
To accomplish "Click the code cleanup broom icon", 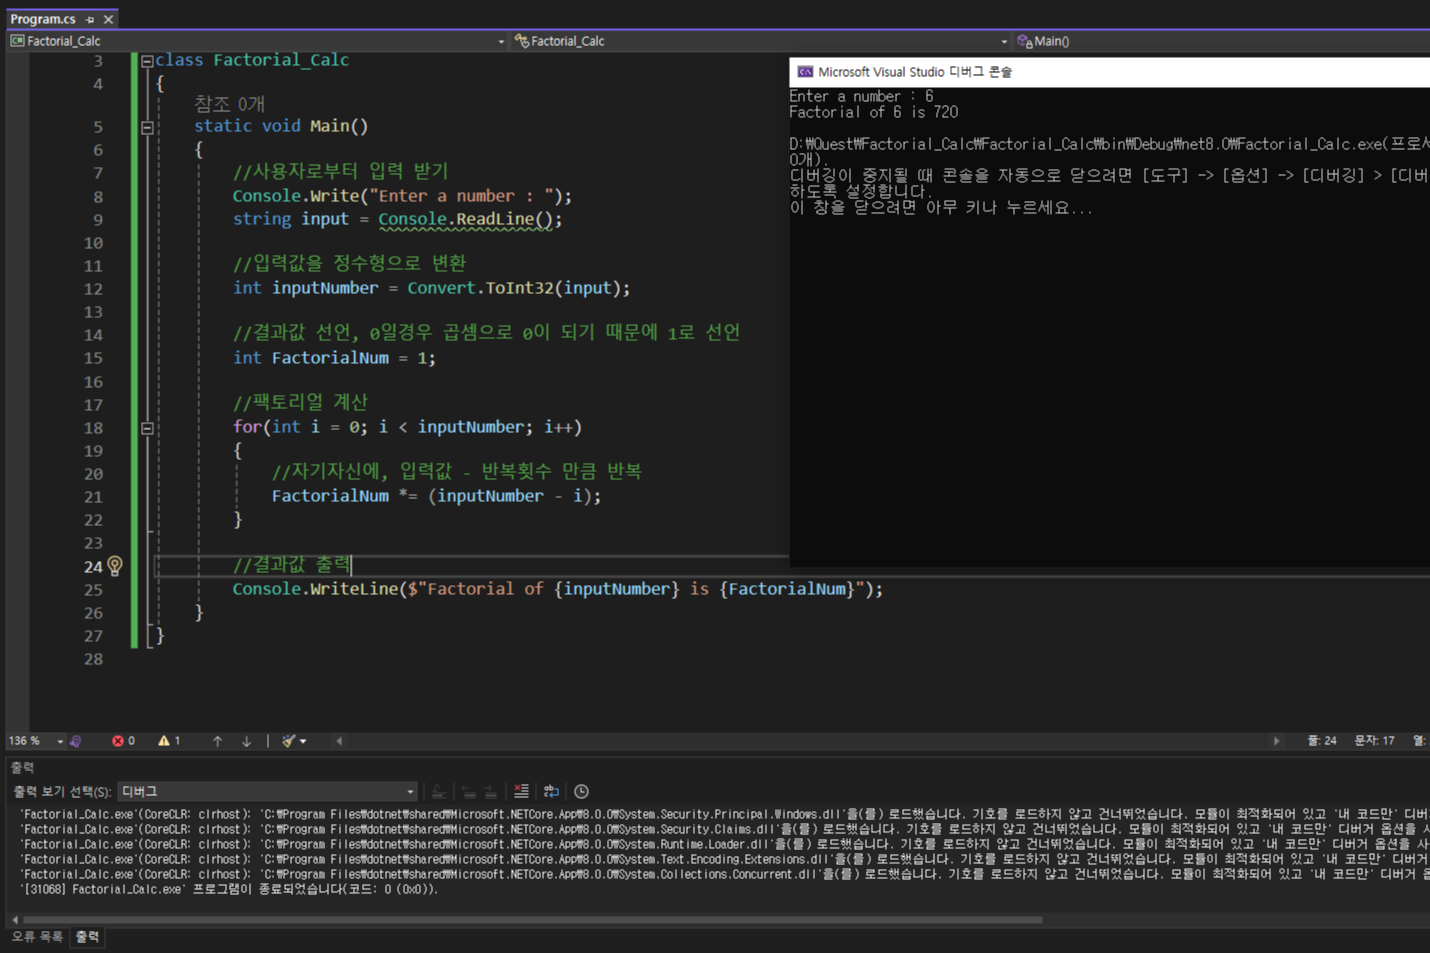I will [289, 741].
